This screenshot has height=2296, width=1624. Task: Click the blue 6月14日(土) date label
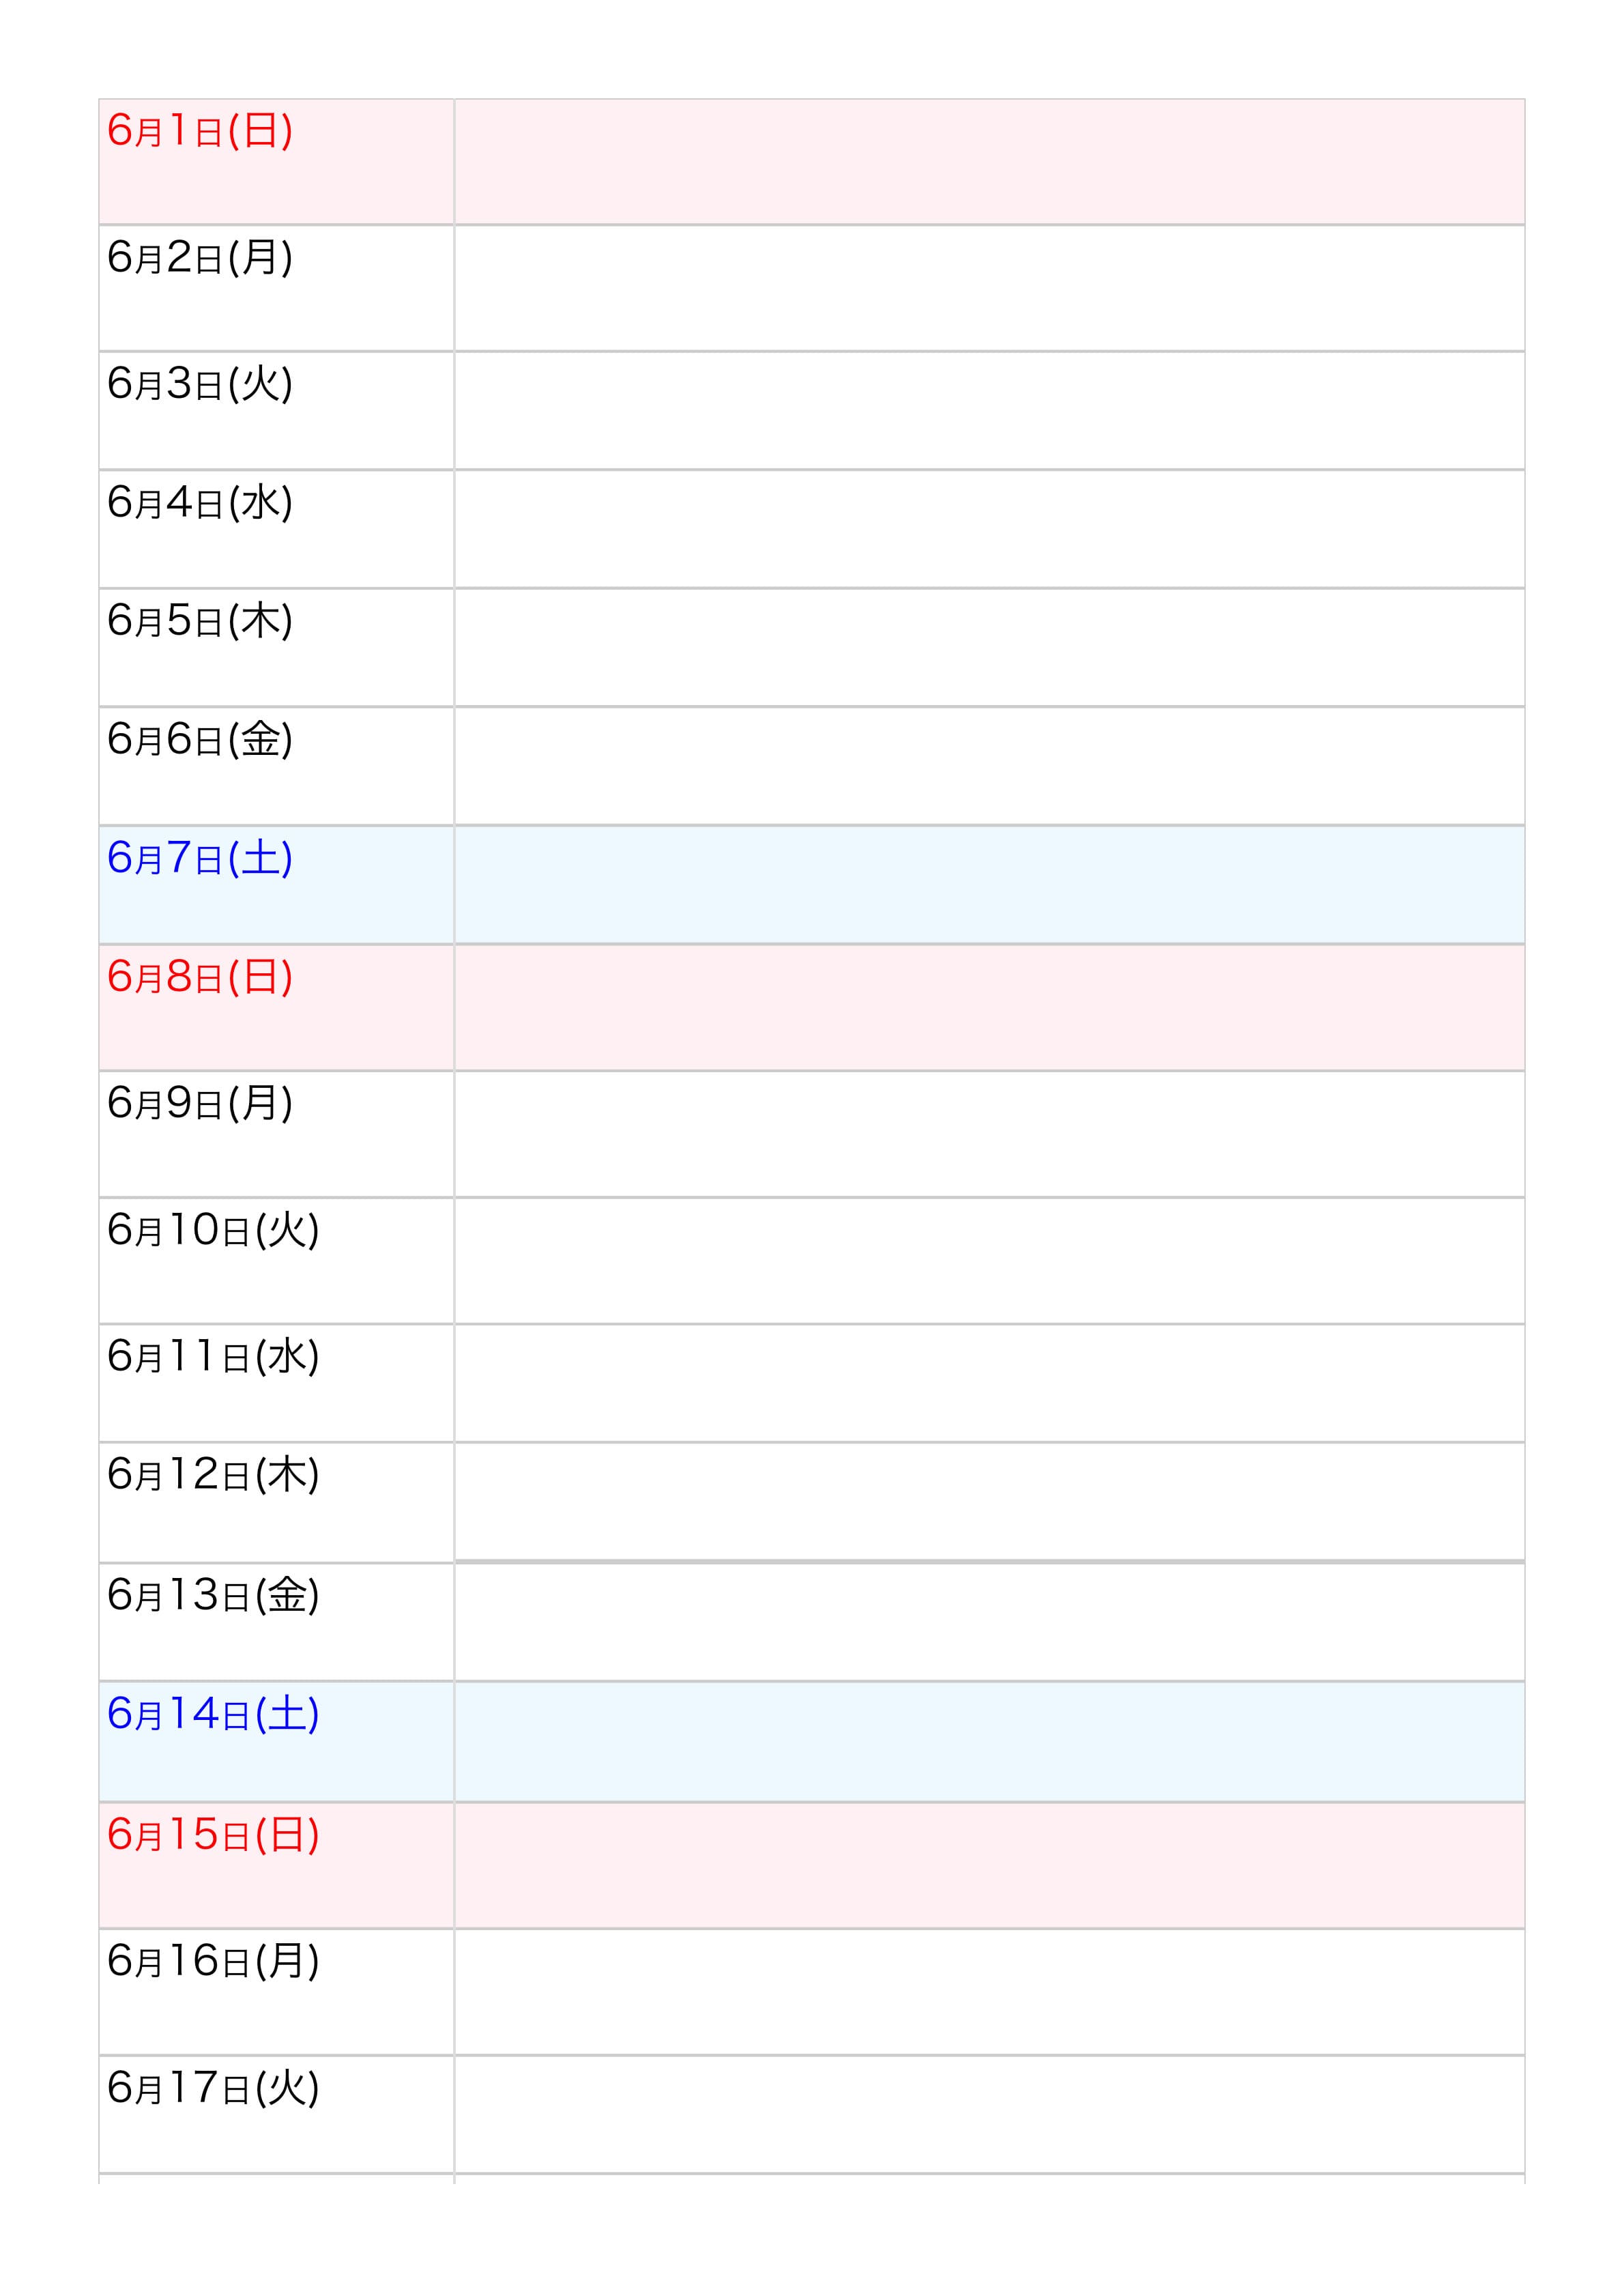(213, 1715)
